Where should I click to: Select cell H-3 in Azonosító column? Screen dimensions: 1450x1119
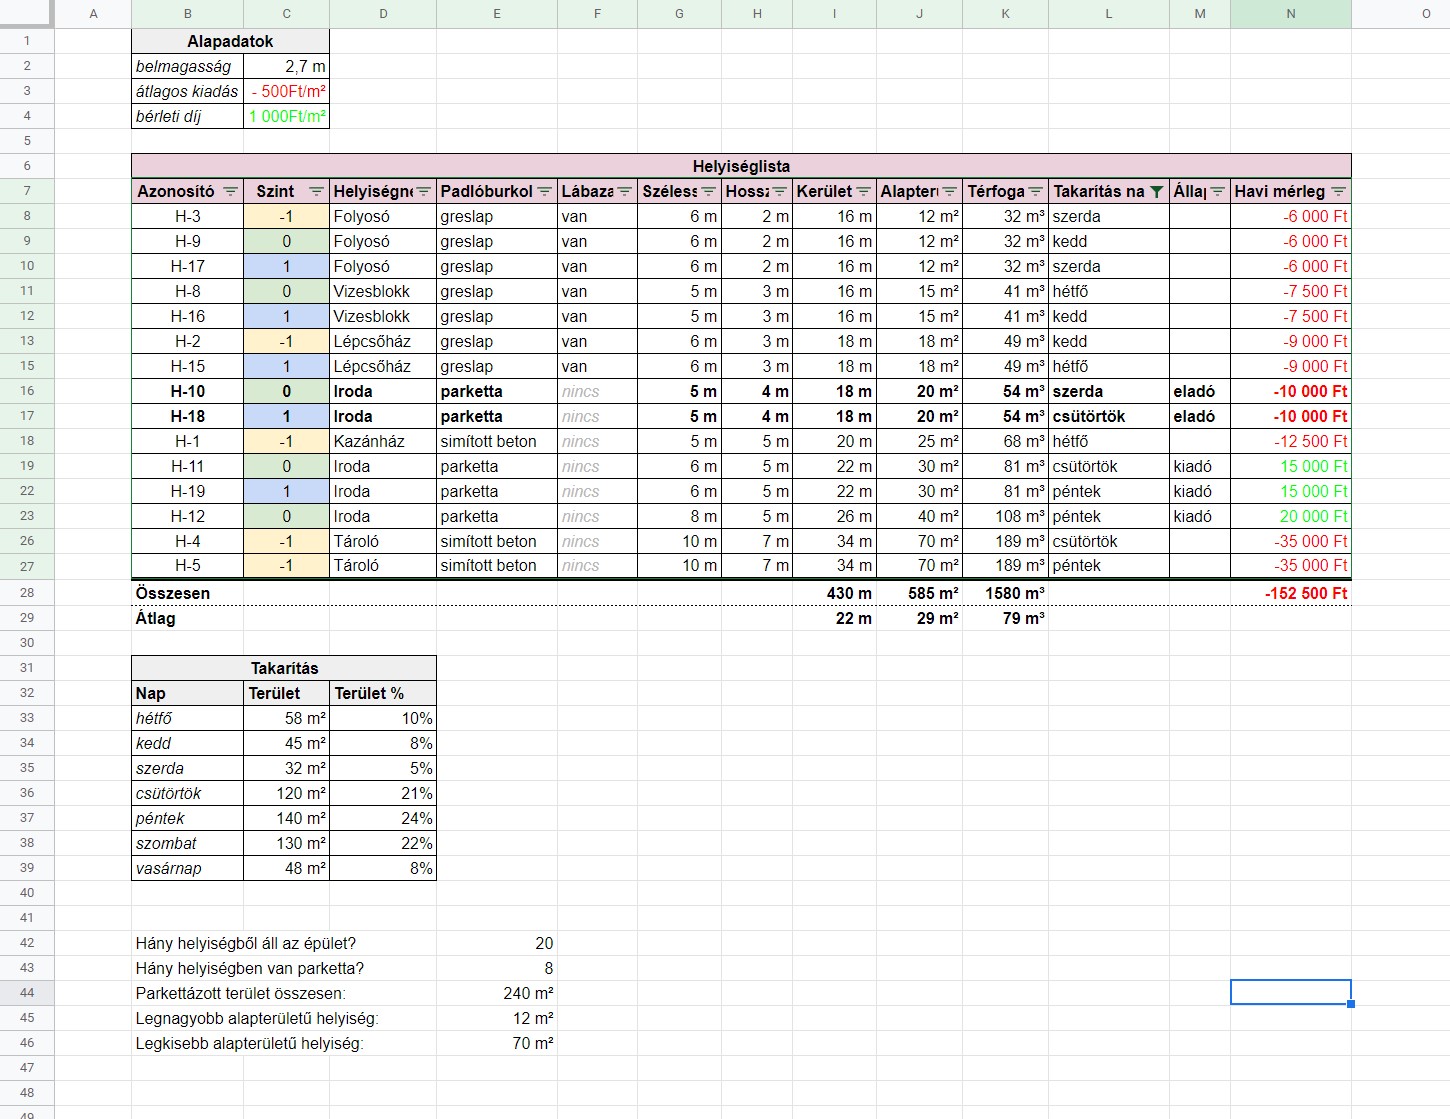(187, 216)
